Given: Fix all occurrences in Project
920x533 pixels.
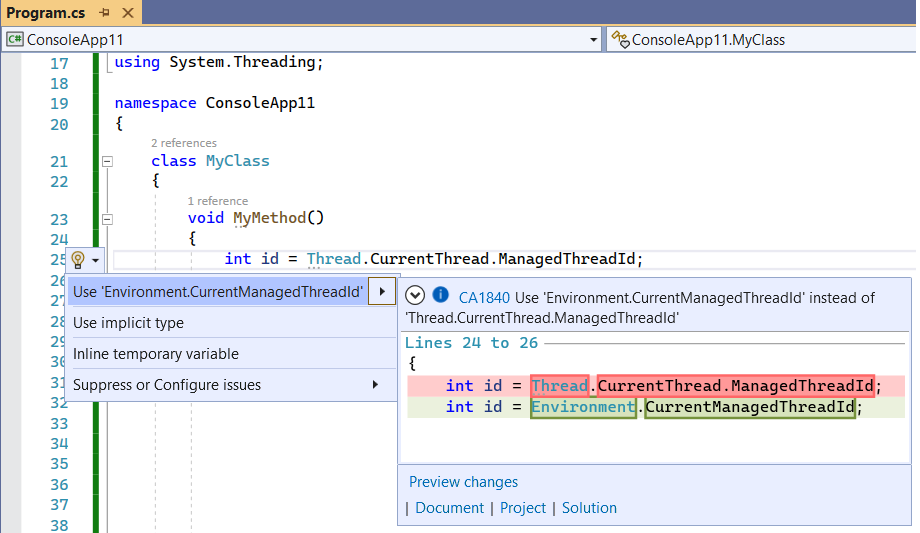Looking at the screenshot, I should pos(523,508).
